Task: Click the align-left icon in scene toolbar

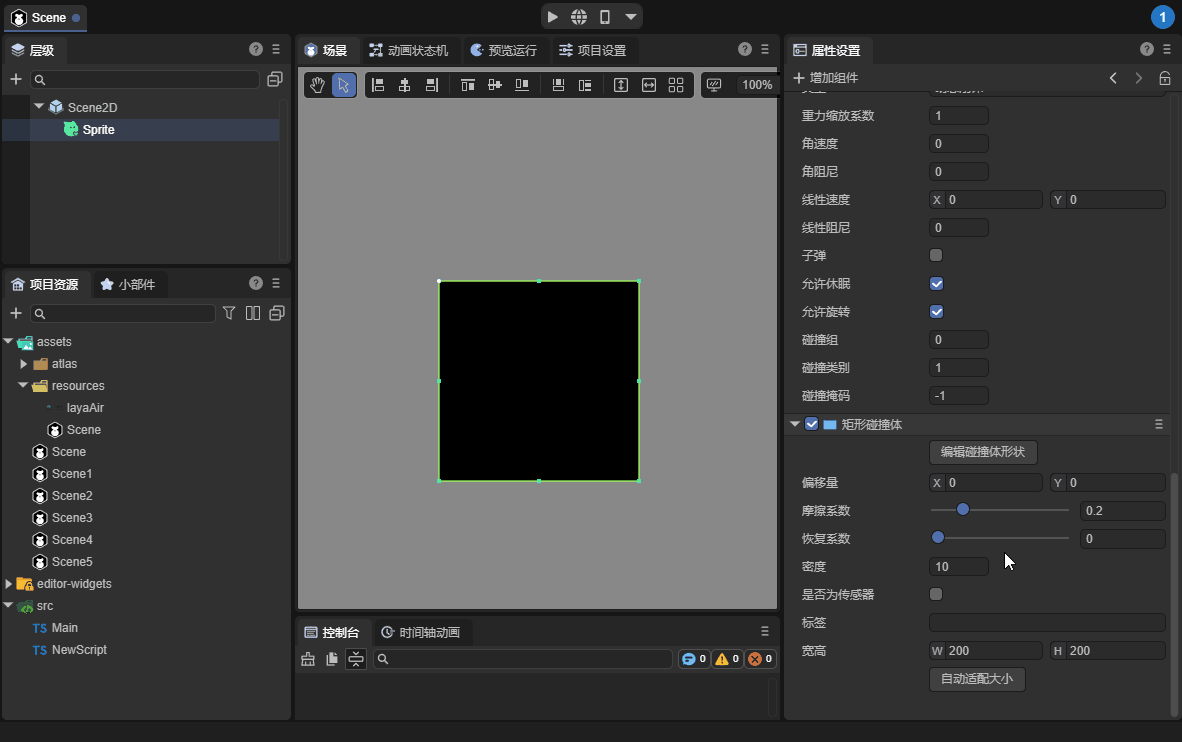Action: [x=378, y=85]
